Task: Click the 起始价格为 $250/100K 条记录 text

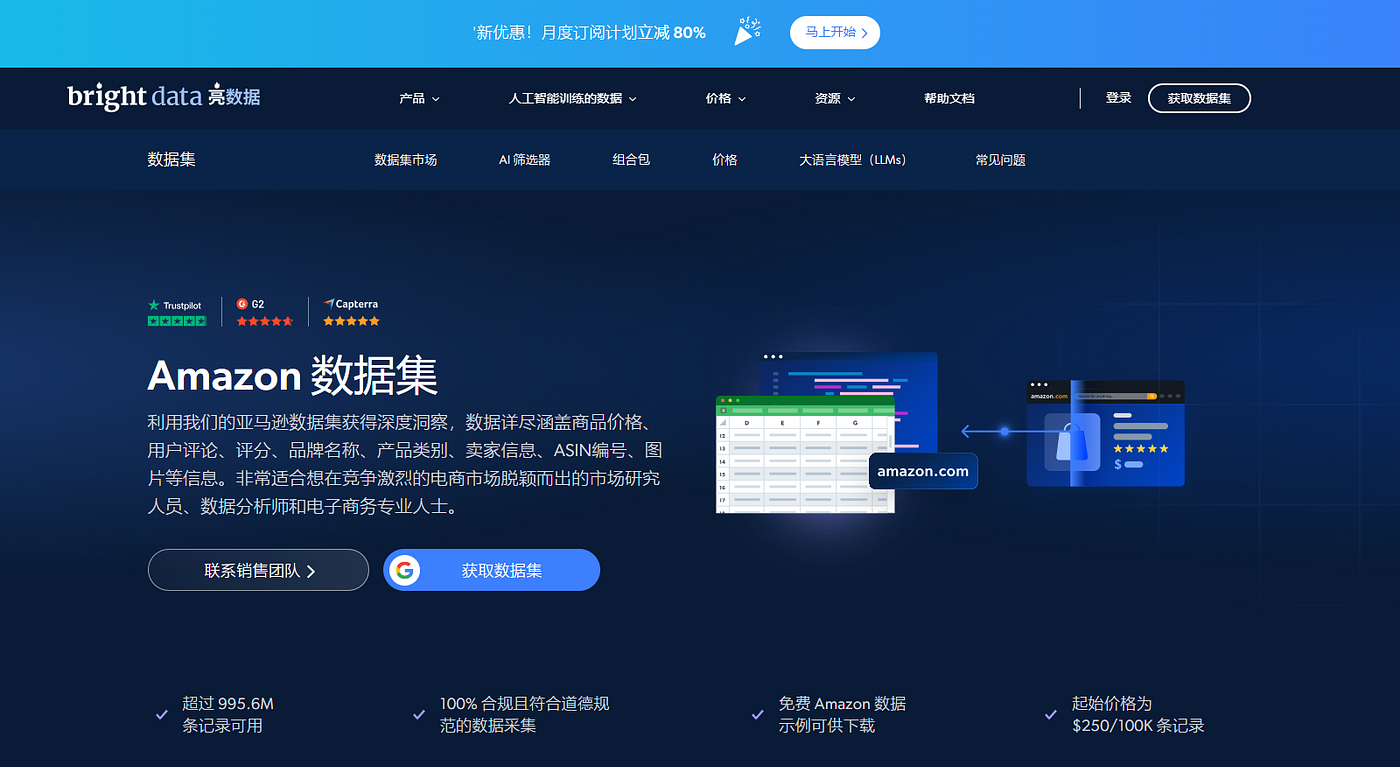Action: tap(1138, 715)
